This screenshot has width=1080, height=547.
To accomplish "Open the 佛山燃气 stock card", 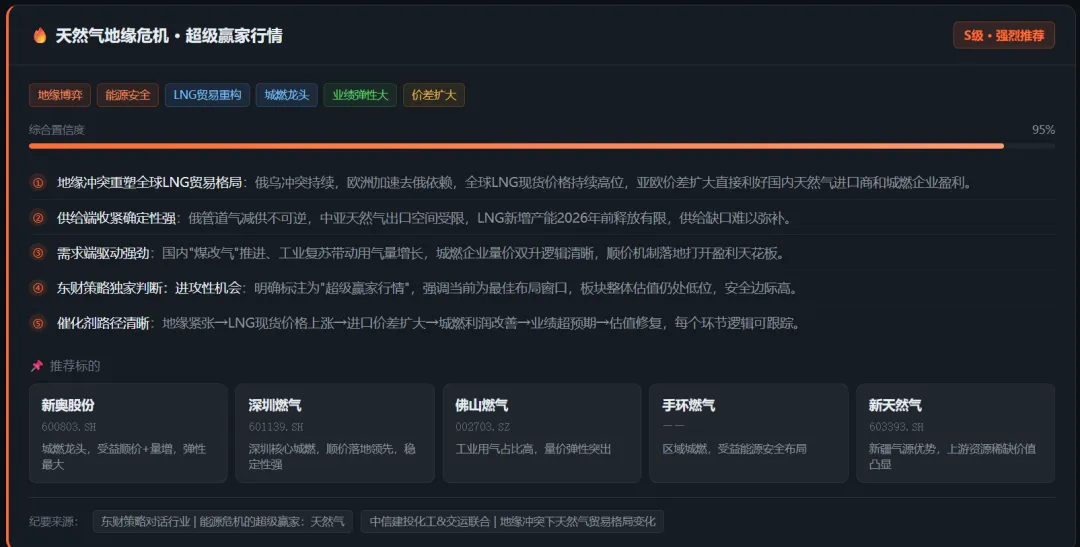I will [x=541, y=433].
